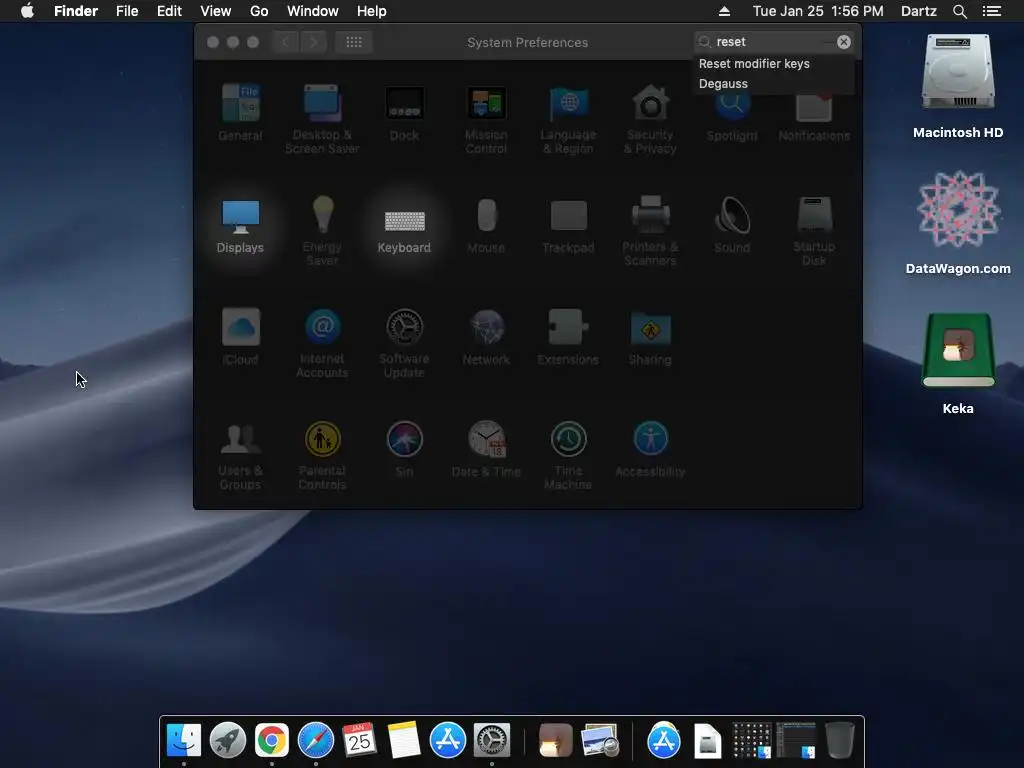Go forward with the toolbar arrow
Screen dimensions: 1024x768
[x=313, y=42]
